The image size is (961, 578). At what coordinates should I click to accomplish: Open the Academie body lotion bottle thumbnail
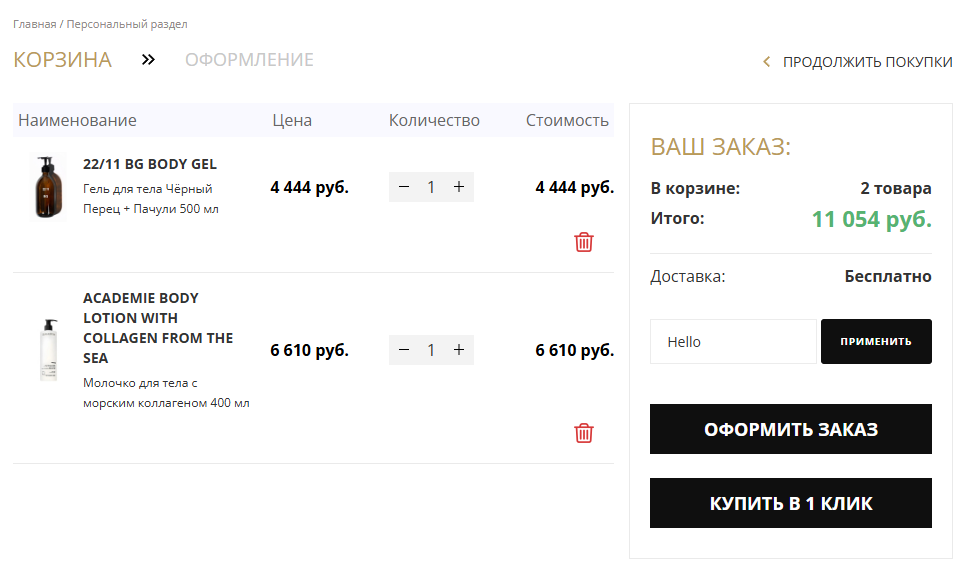tap(49, 350)
